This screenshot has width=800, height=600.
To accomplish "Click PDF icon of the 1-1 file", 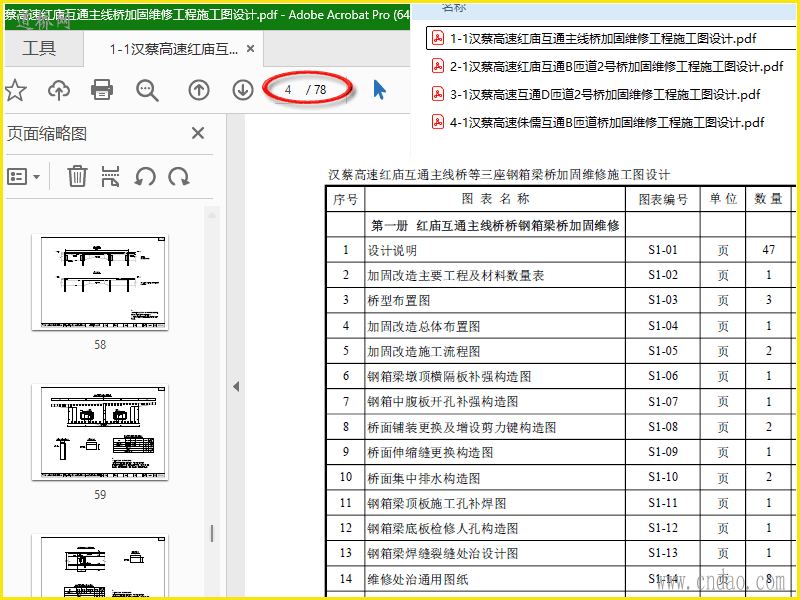I will 438,39.
